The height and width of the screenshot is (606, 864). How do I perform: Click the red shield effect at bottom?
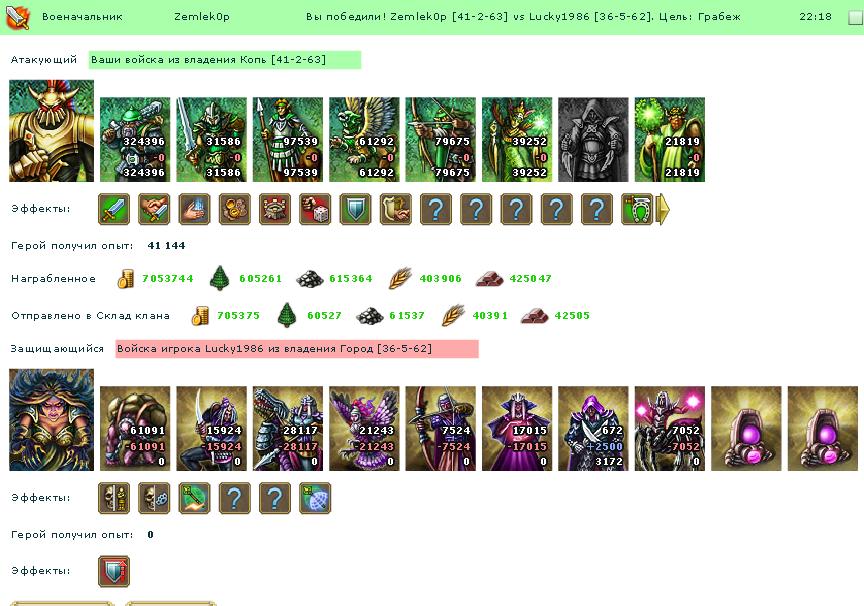(114, 571)
